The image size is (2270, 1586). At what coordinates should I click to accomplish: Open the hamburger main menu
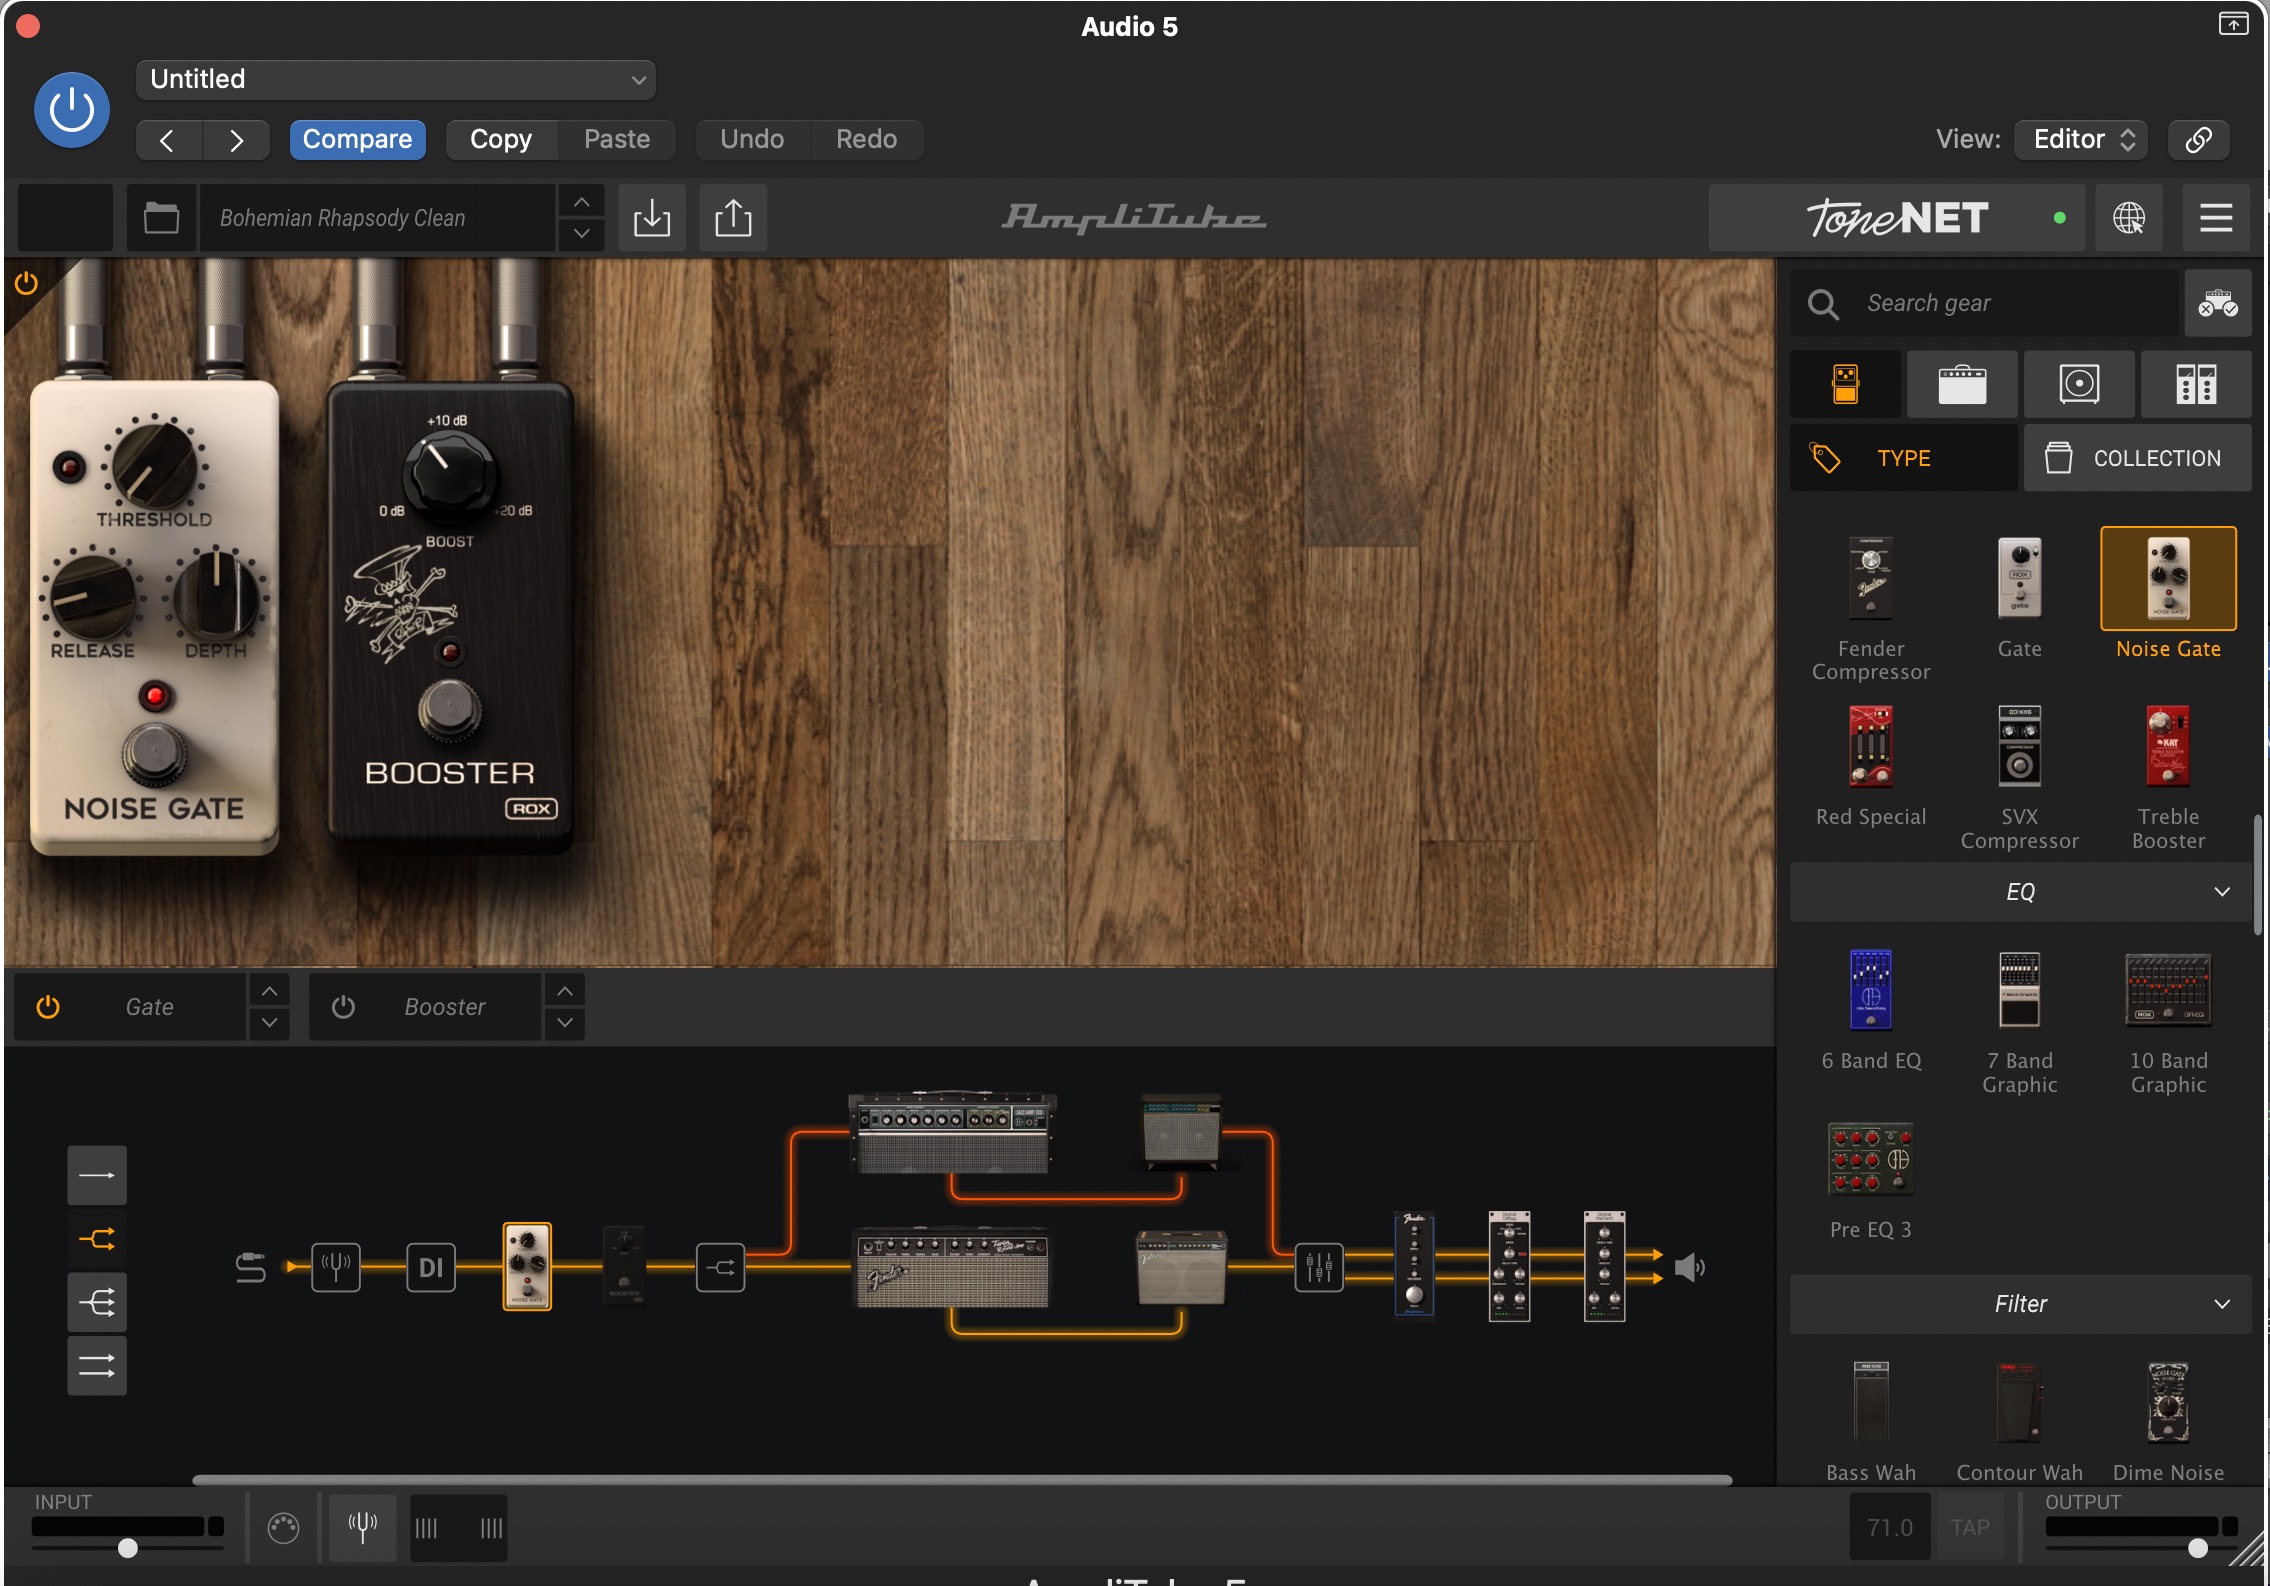point(2216,217)
